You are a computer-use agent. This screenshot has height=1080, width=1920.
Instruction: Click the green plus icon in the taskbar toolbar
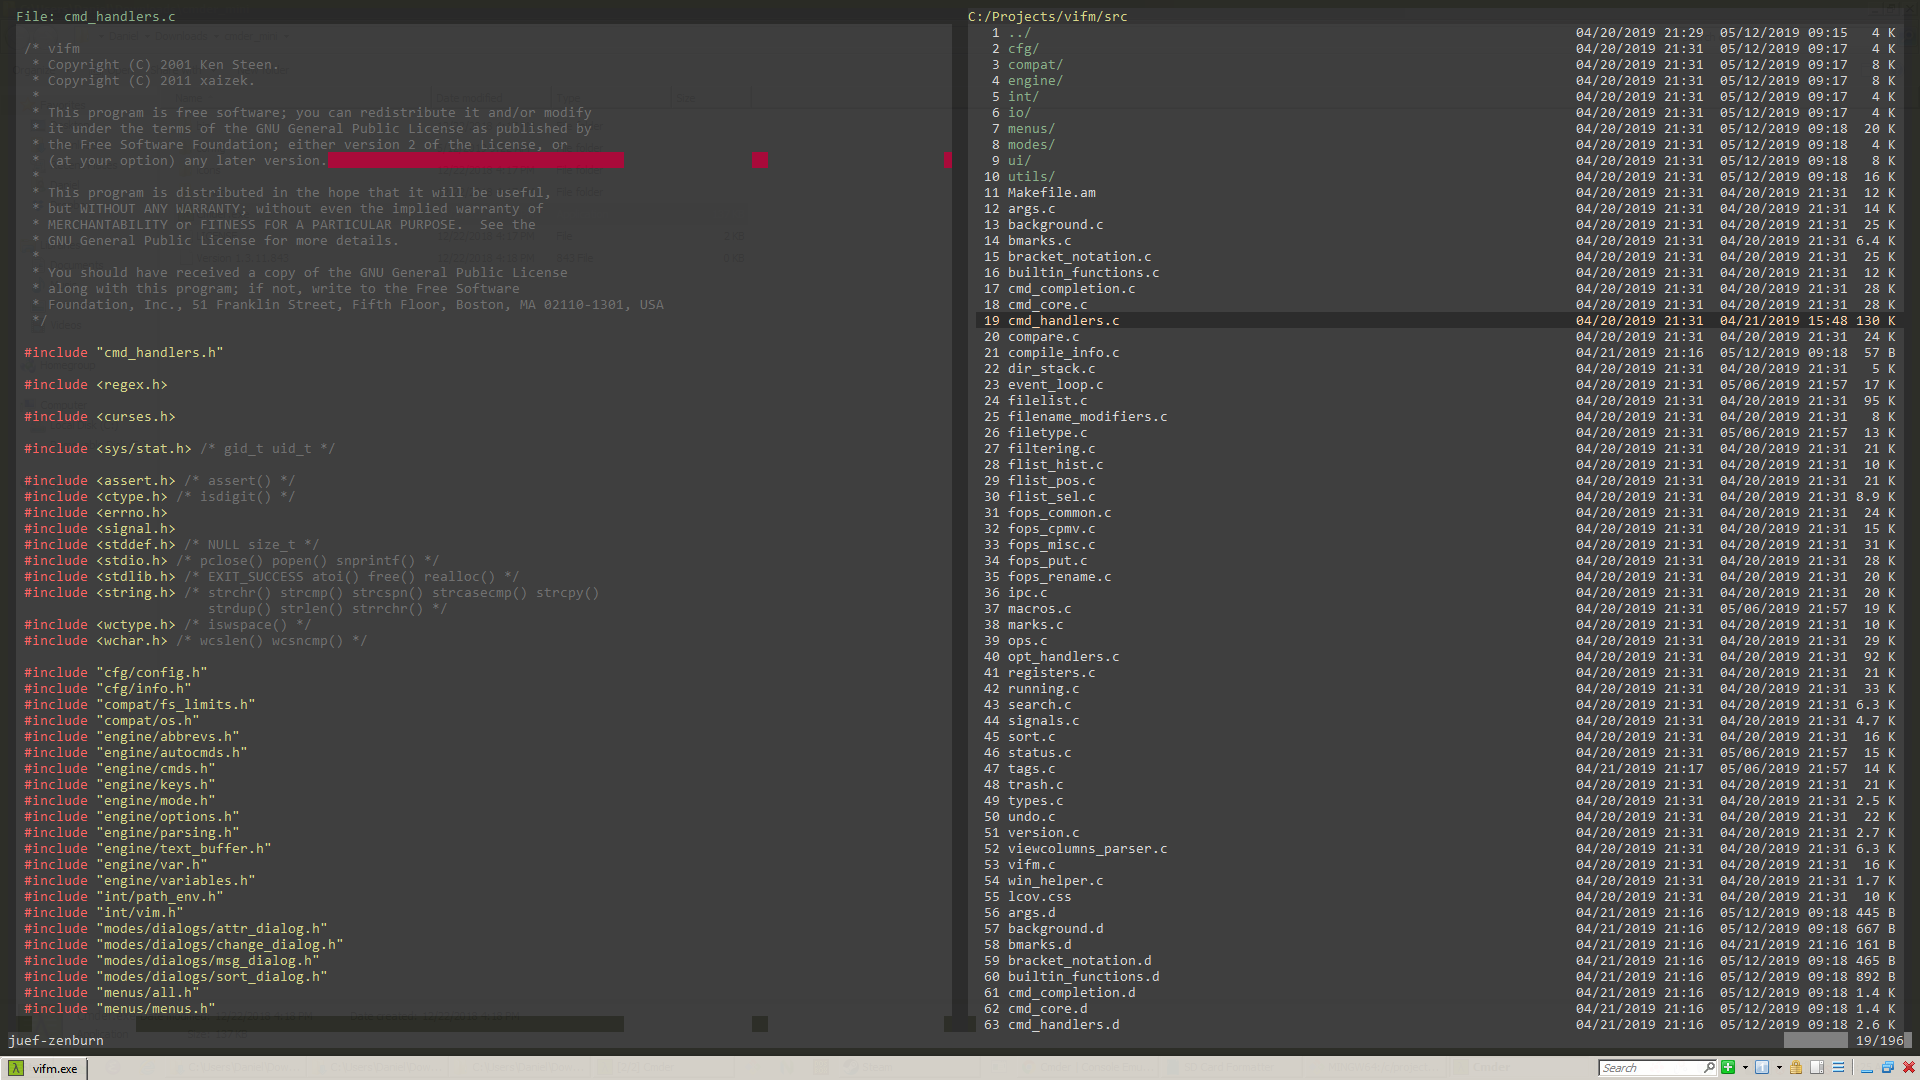[1728, 1068]
